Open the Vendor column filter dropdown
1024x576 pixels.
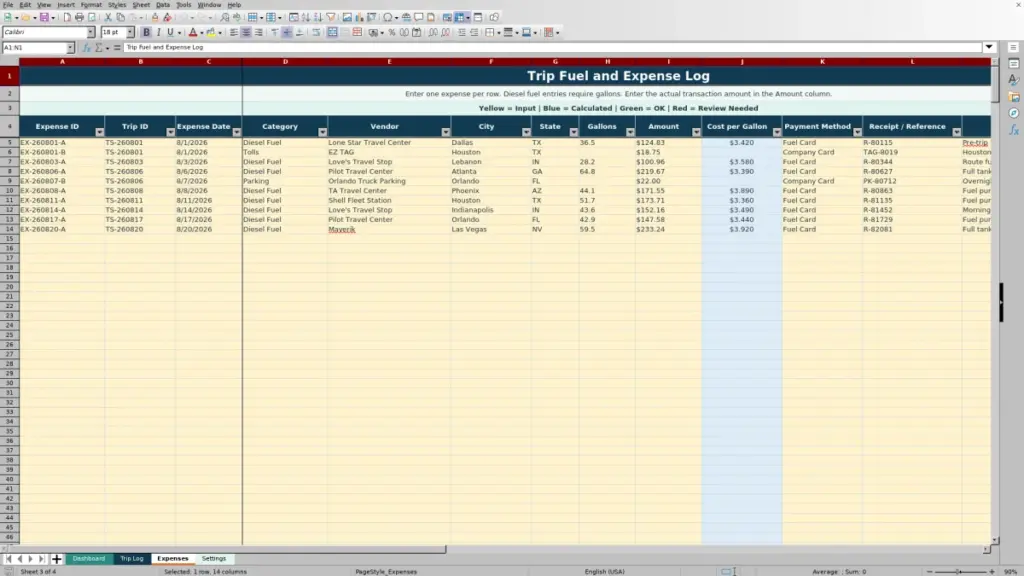446,132
